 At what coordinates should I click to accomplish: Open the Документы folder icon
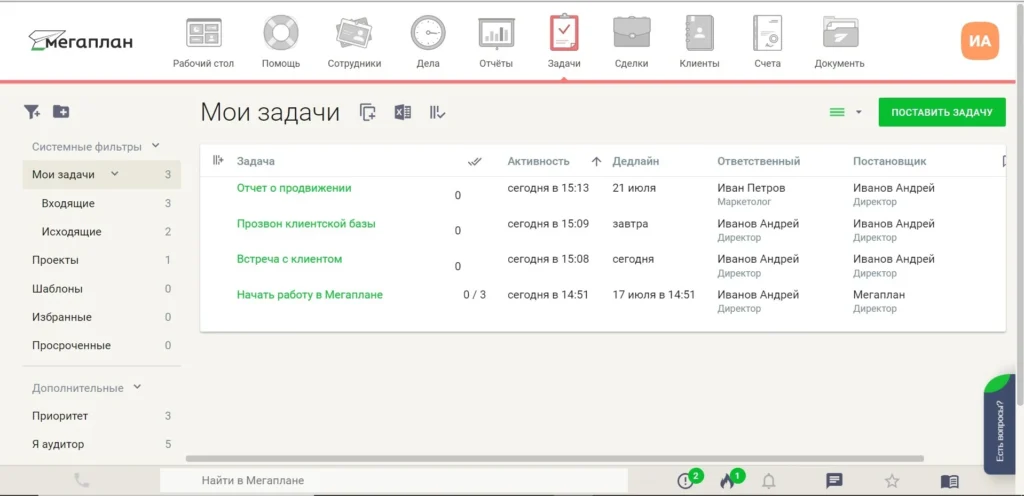click(x=840, y=32)
